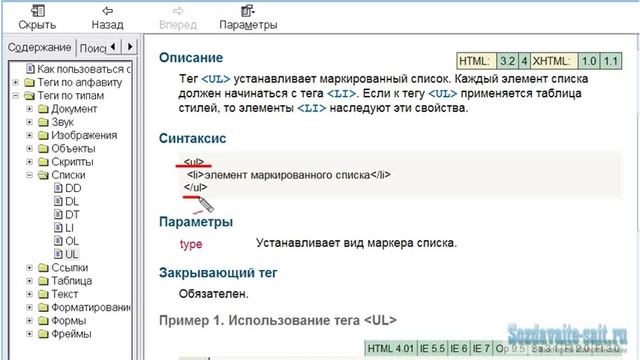
Task: Click the HTML 4.01 compatibility cell
Action: 391,349
